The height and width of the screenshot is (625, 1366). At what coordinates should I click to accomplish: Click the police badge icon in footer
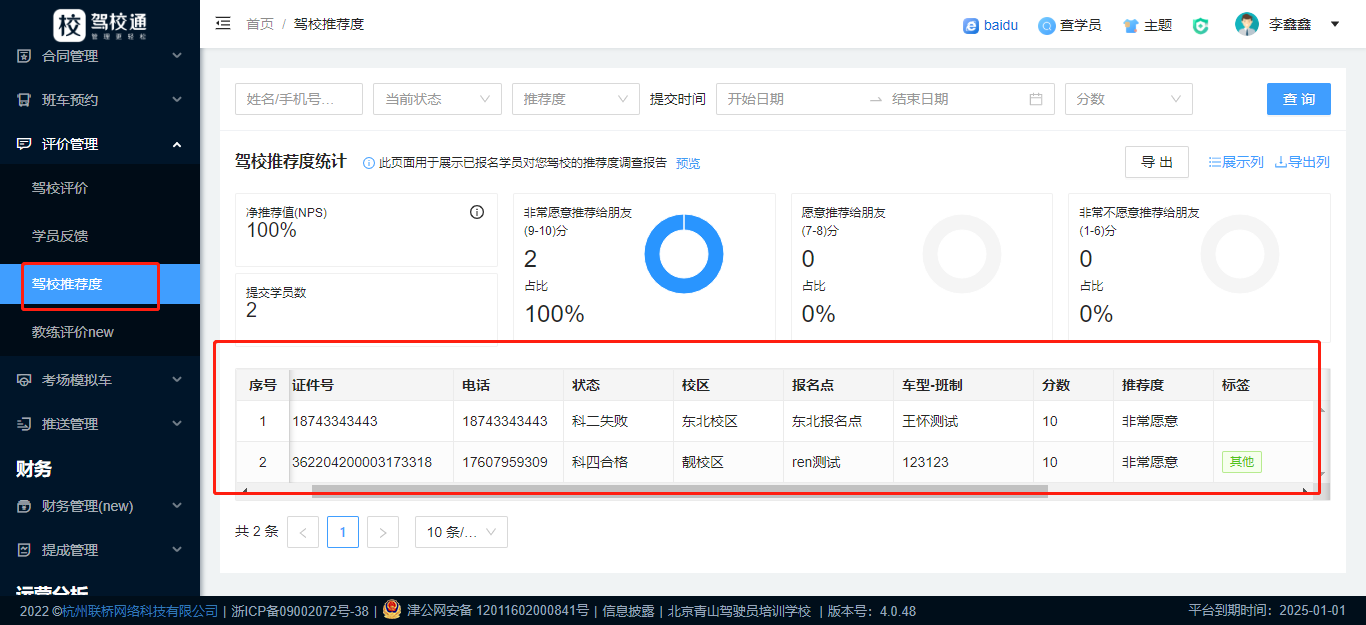[x=392, y=610]
